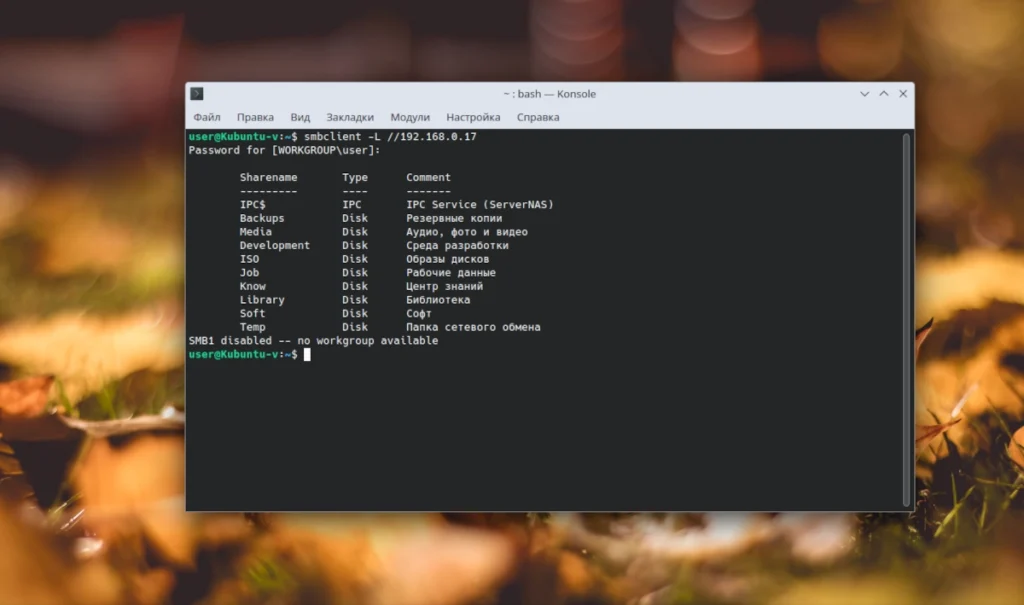The height and width of the screenshot is (605, 1024).
Task: Click the Konsole terminal icon in title bar
Action: point(197,94)
